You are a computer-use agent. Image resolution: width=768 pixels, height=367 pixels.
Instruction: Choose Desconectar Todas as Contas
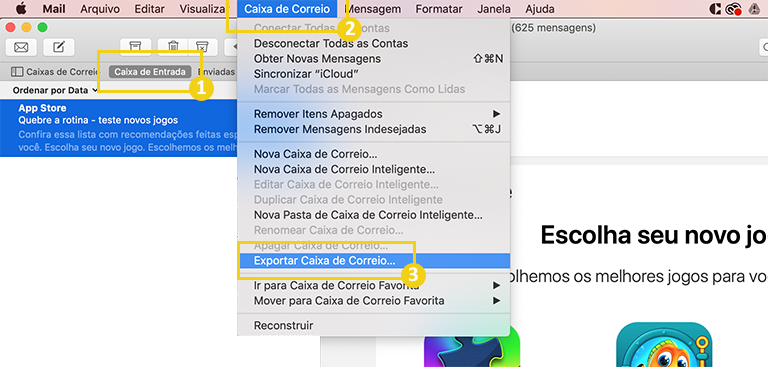(374, 44)
